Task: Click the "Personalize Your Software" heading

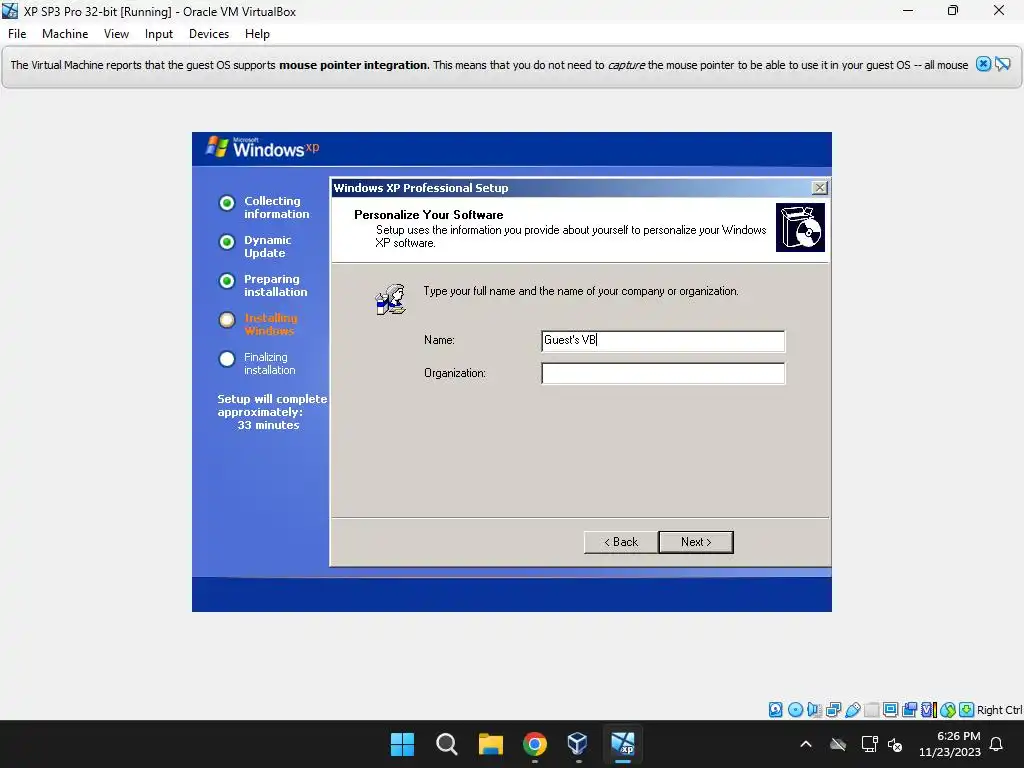Action: pos(428,215)
